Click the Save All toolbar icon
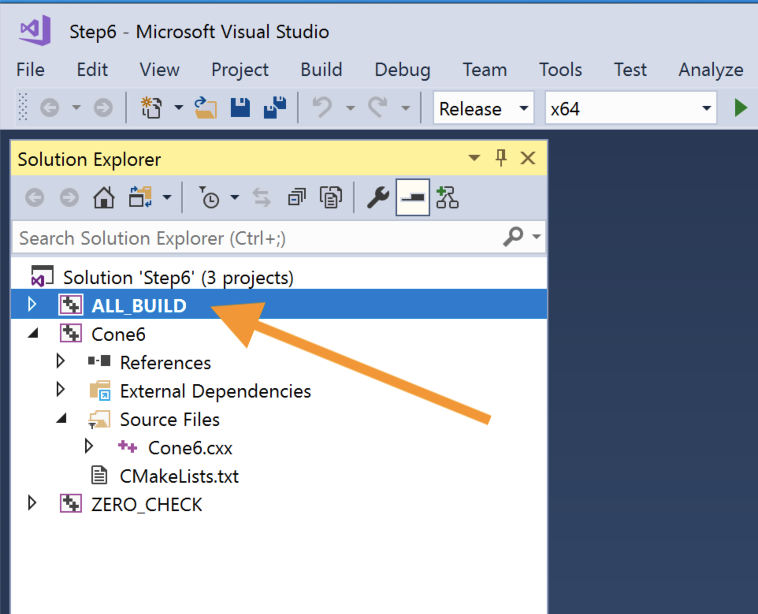 coord(274,108)
